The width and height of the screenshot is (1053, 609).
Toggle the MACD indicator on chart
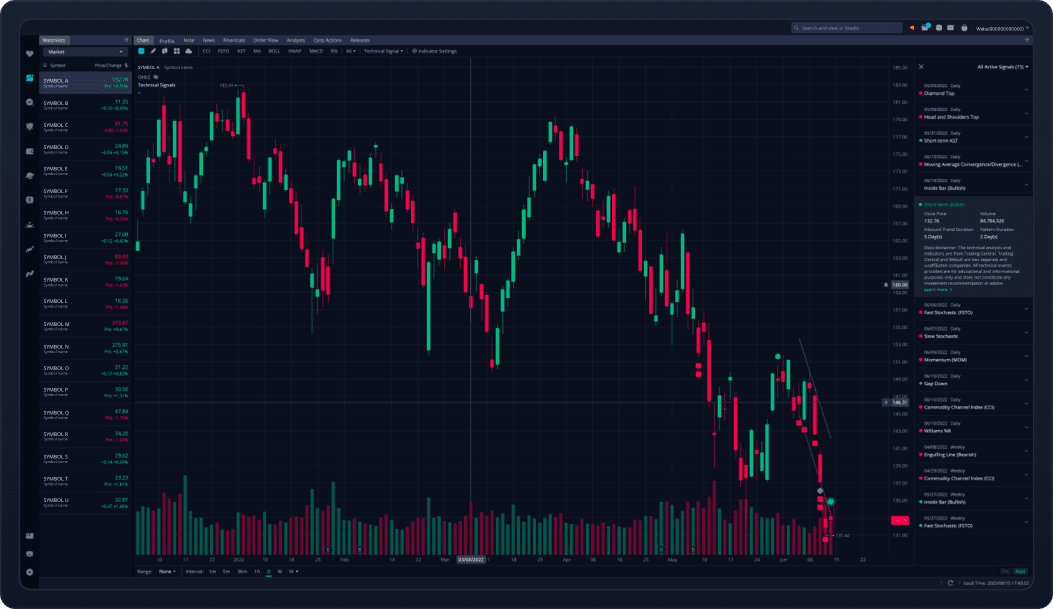pos(315,50)
